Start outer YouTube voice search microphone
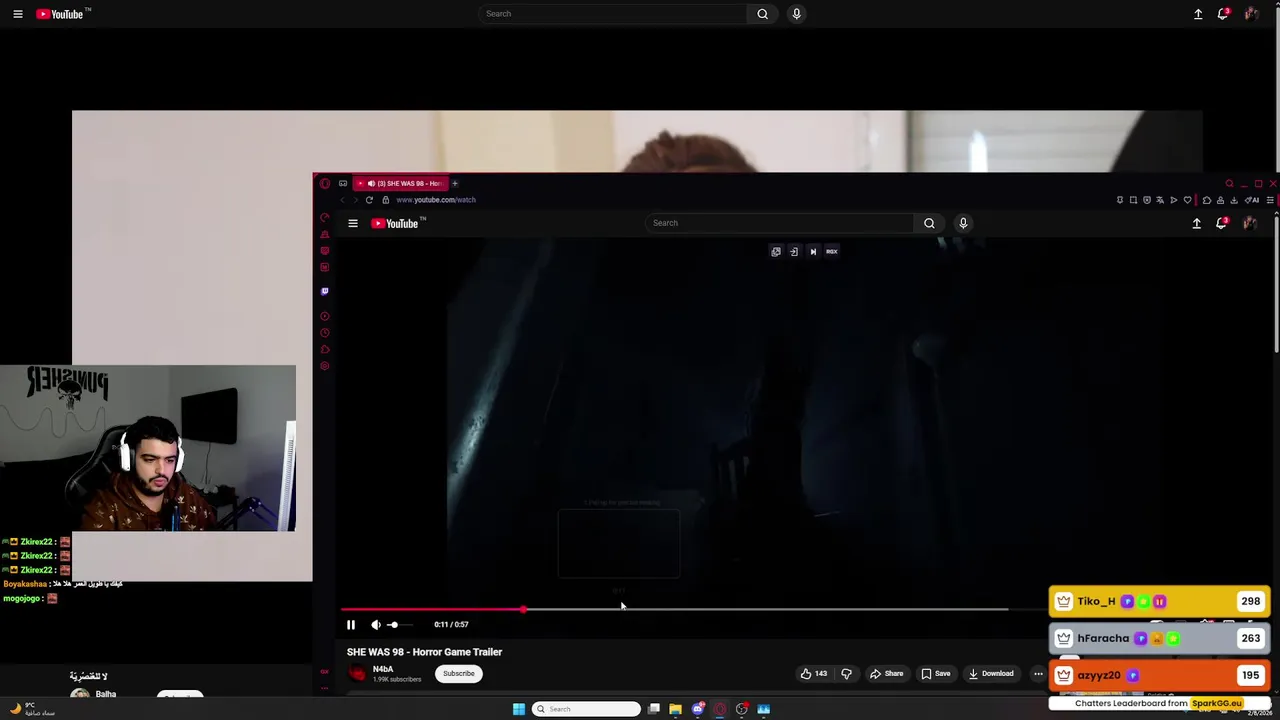 [796, 14]
